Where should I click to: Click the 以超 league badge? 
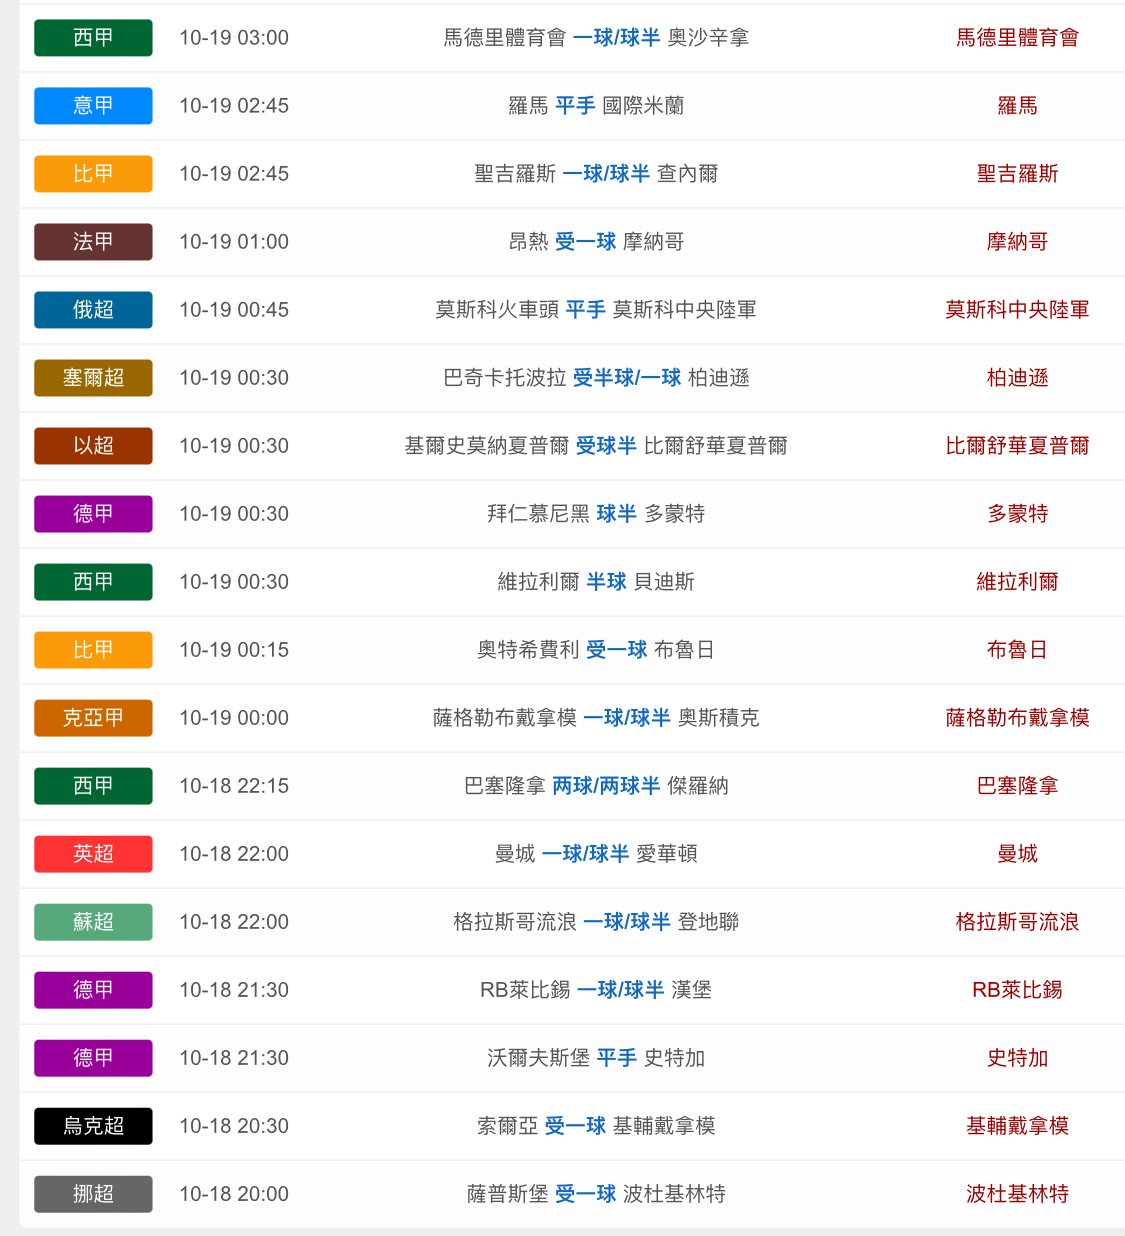click(93, 446)
